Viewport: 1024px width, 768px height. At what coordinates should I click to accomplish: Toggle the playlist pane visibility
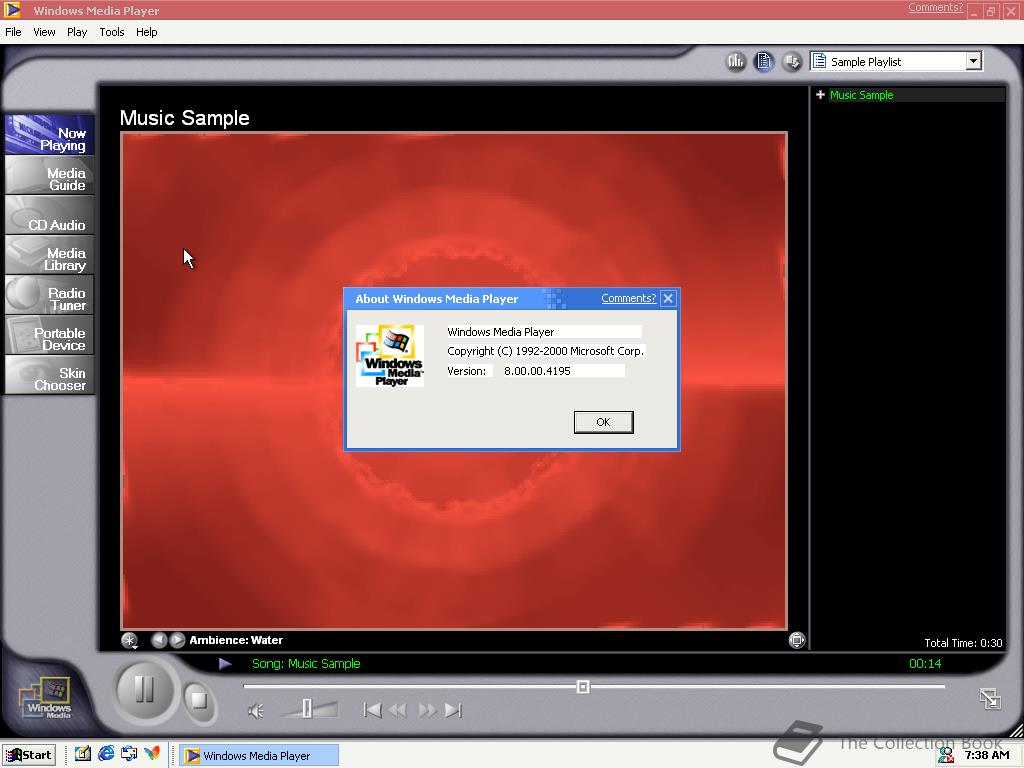point(763,61)
